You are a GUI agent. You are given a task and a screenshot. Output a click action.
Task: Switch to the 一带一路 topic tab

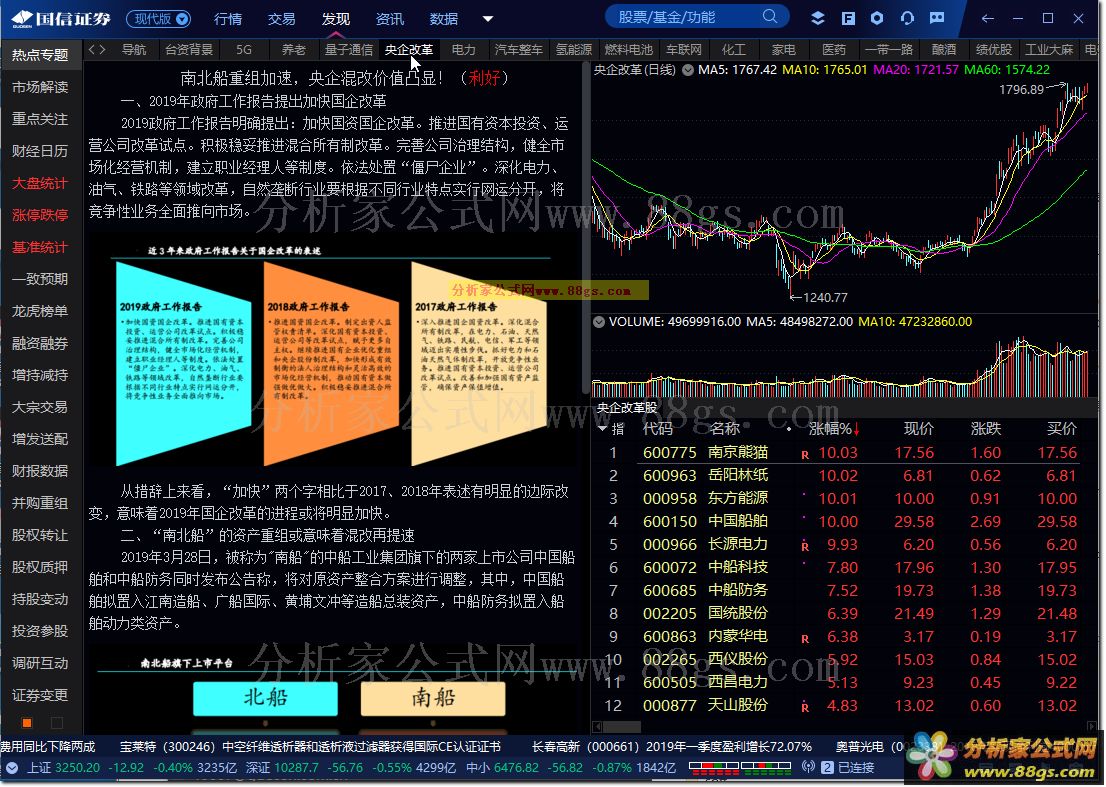tap(889, 49)
